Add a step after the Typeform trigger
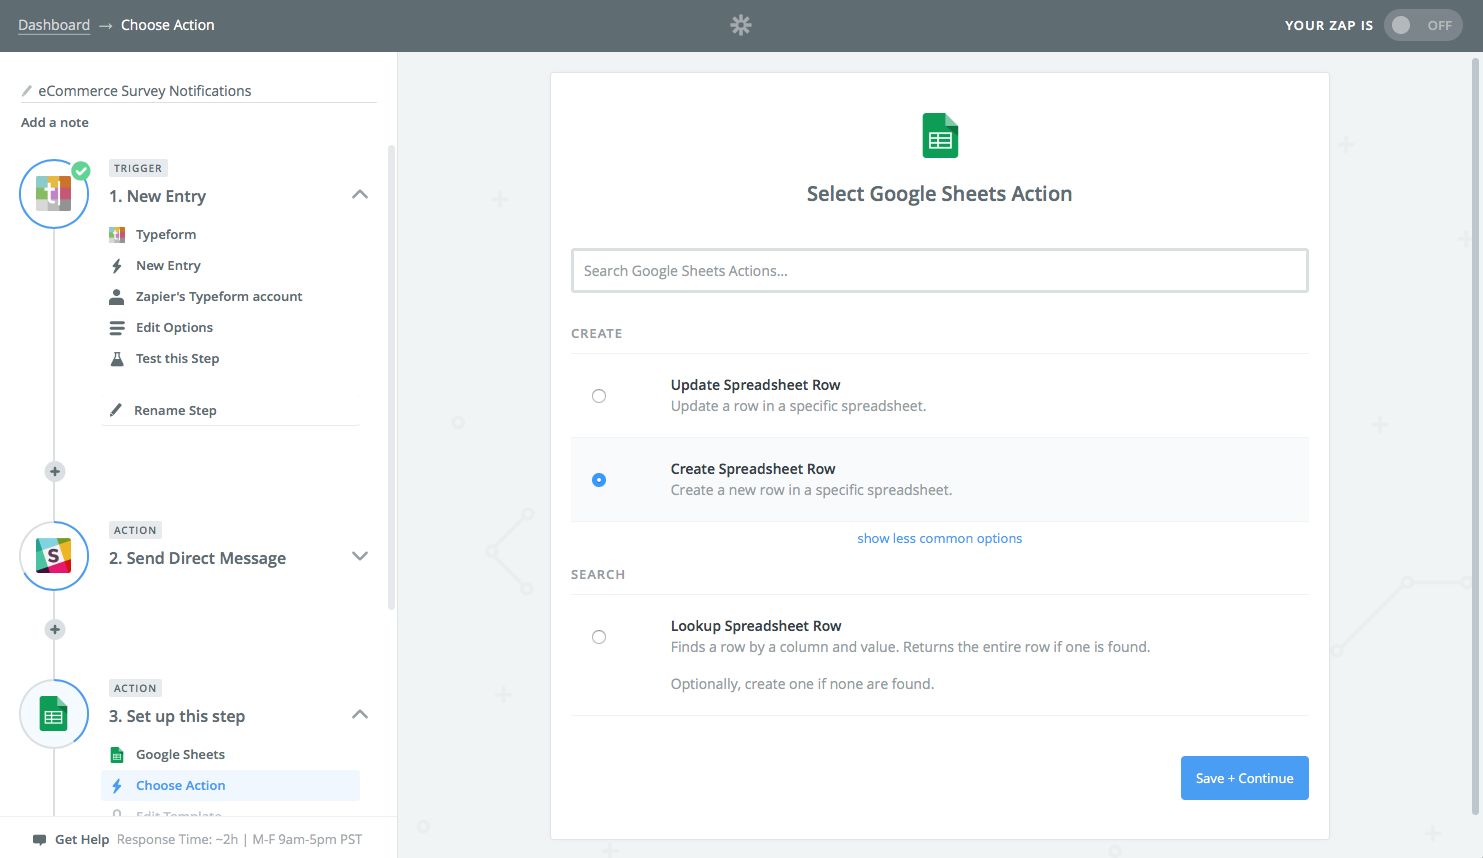This screenshot has height=858, width=1483. (x=55, y=471)
